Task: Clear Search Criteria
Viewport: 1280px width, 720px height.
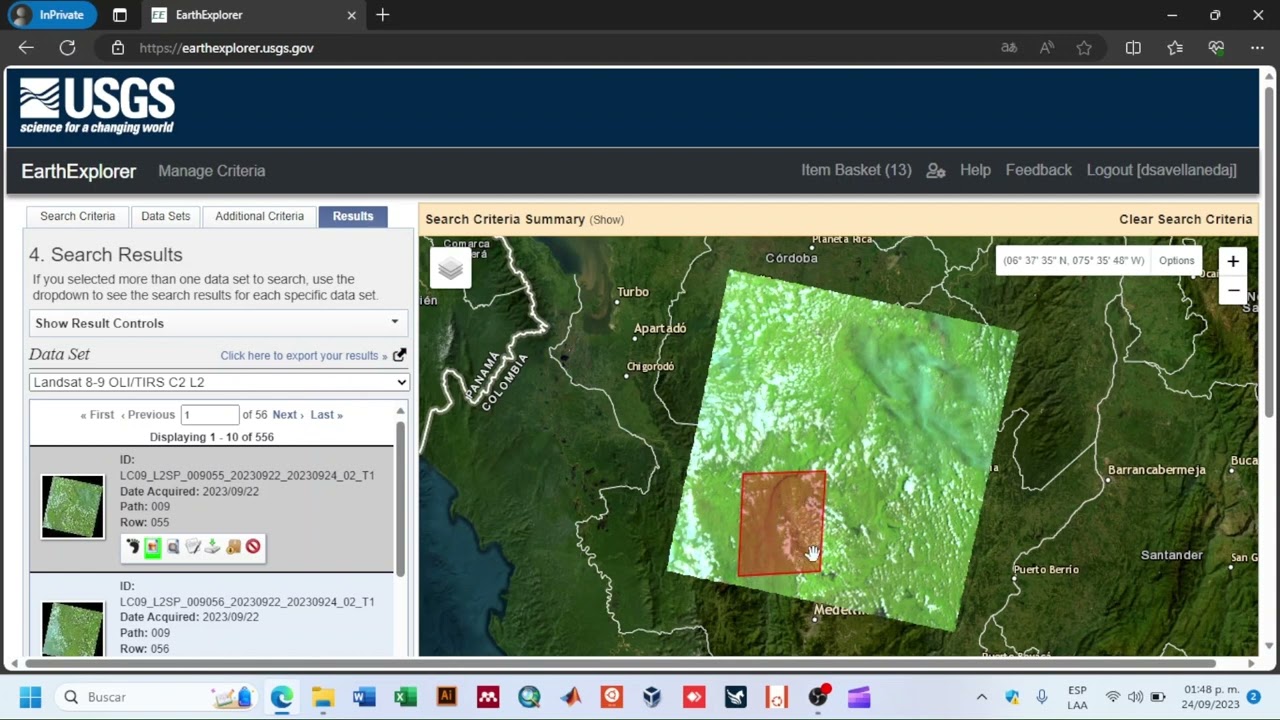Action: [1185, 219]
